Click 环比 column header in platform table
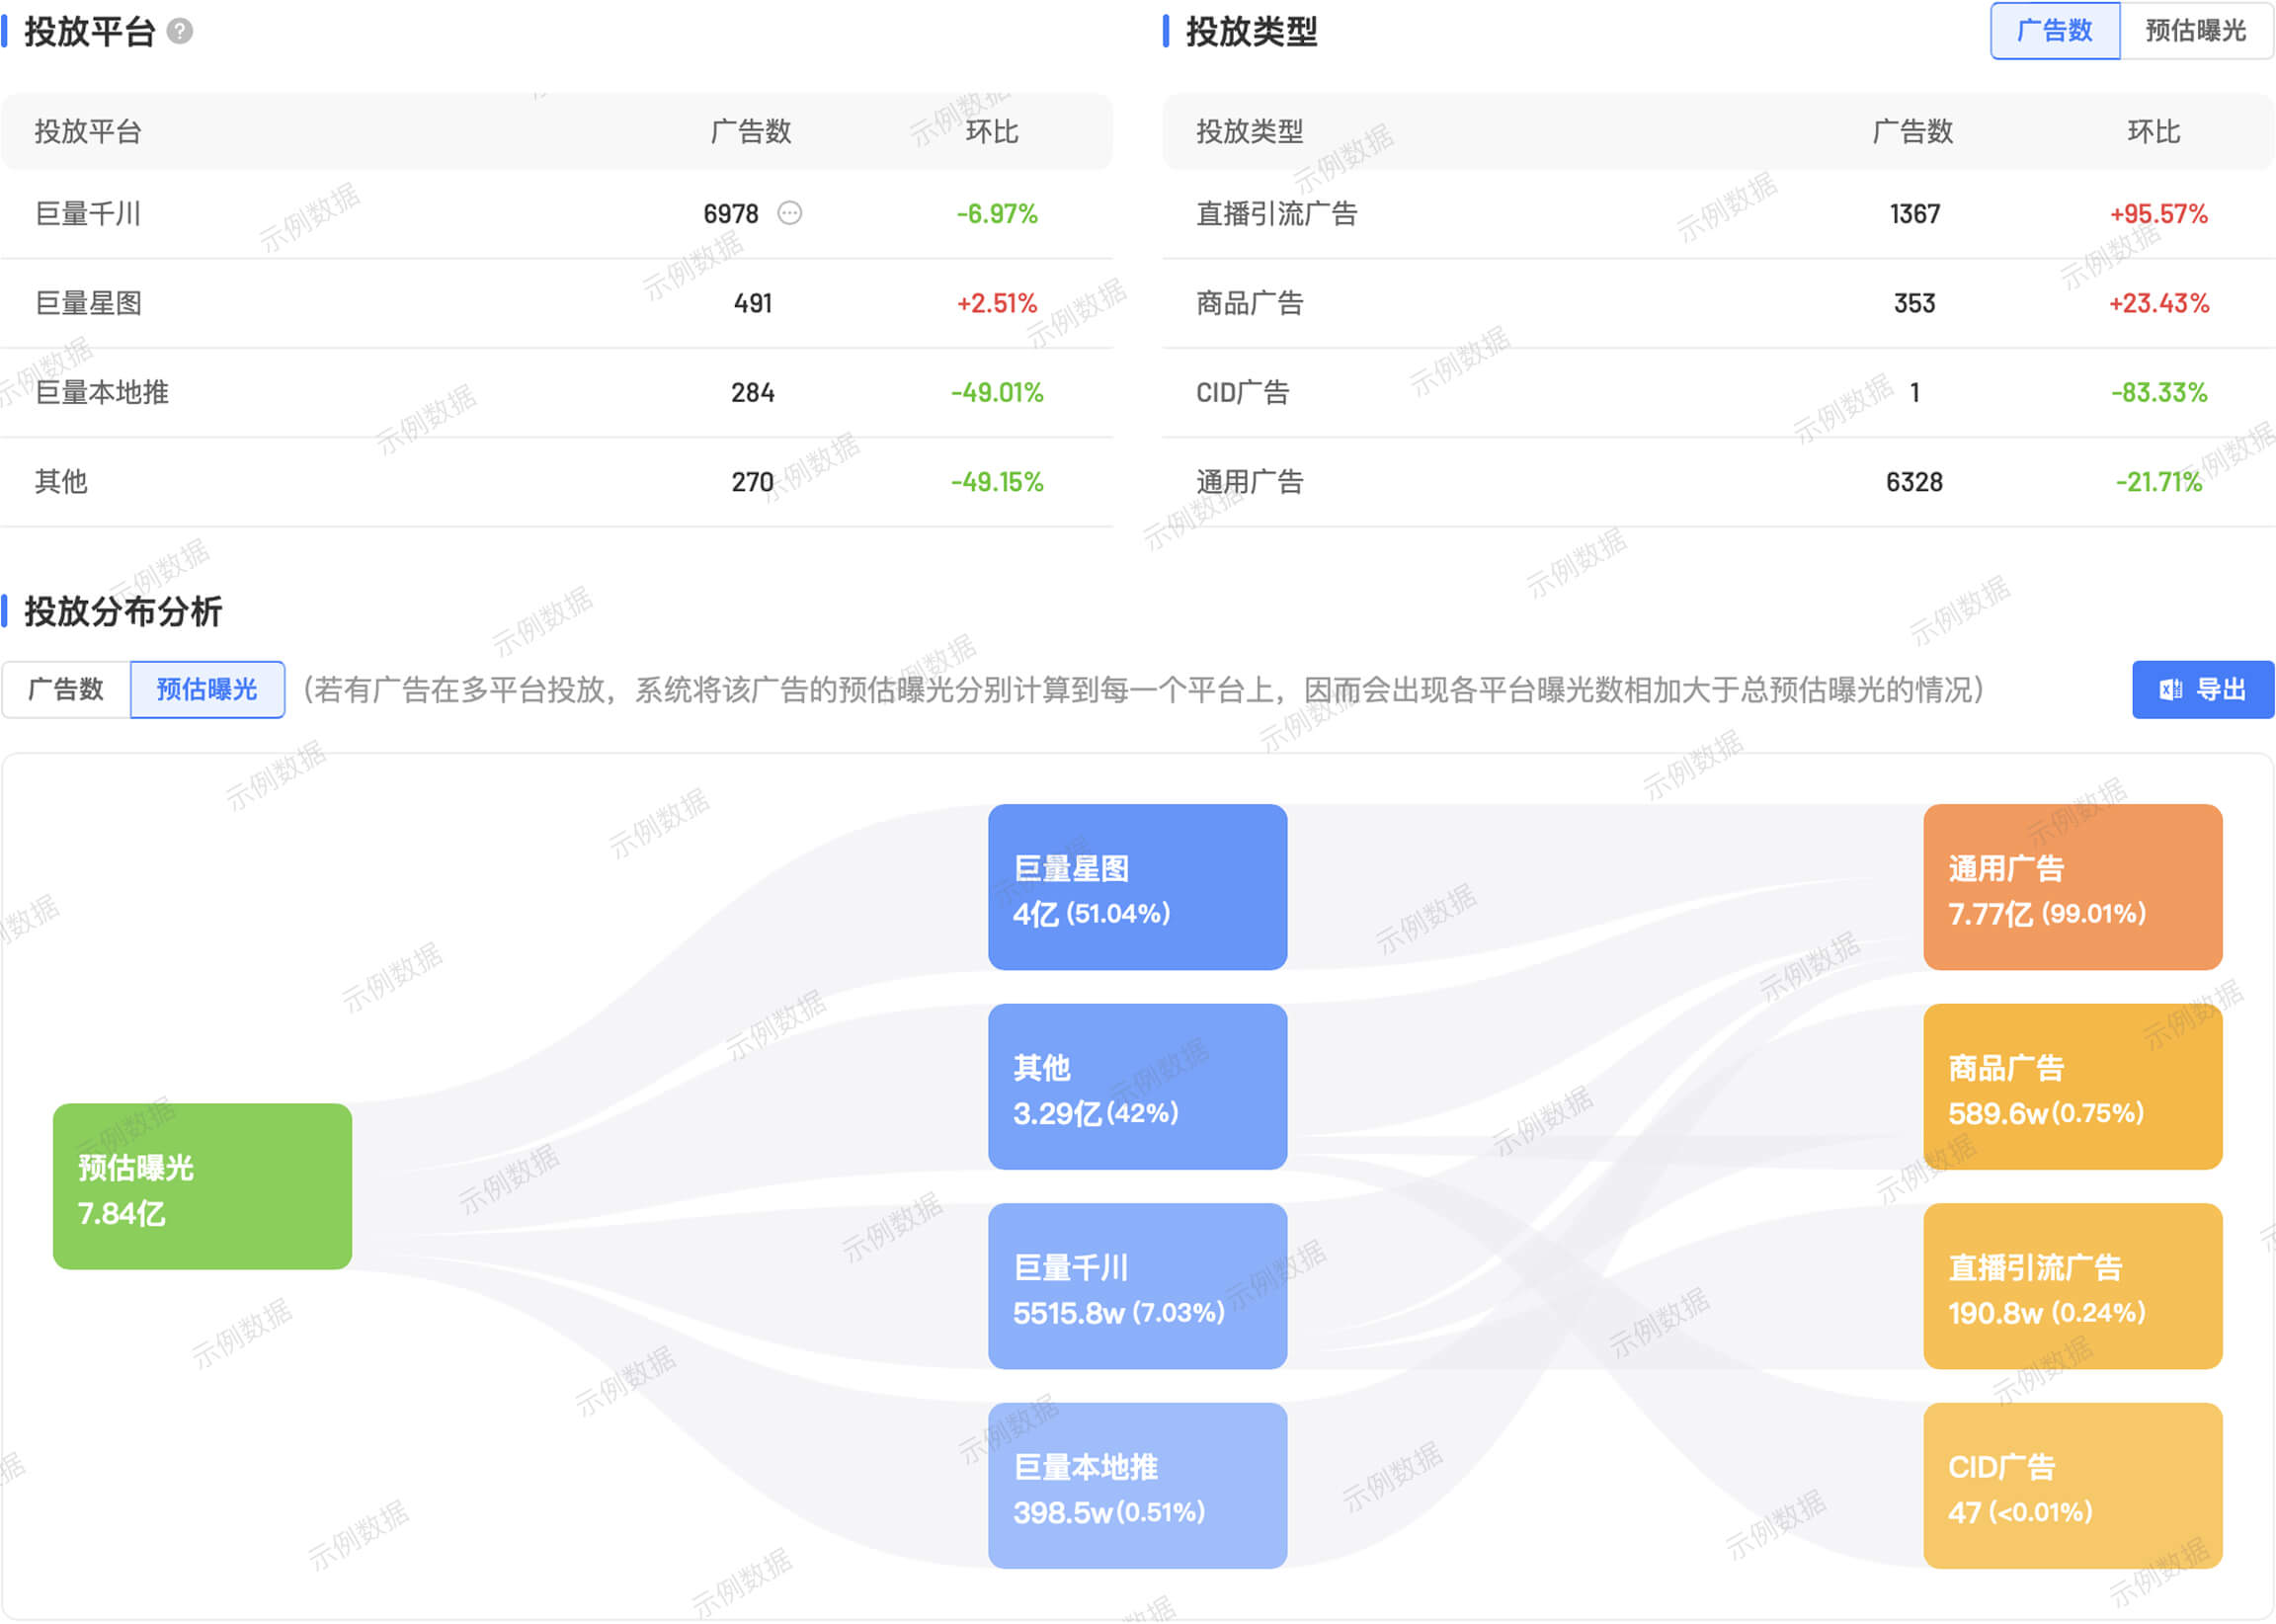This screenshot has height=1624, width=2276. 992,131
